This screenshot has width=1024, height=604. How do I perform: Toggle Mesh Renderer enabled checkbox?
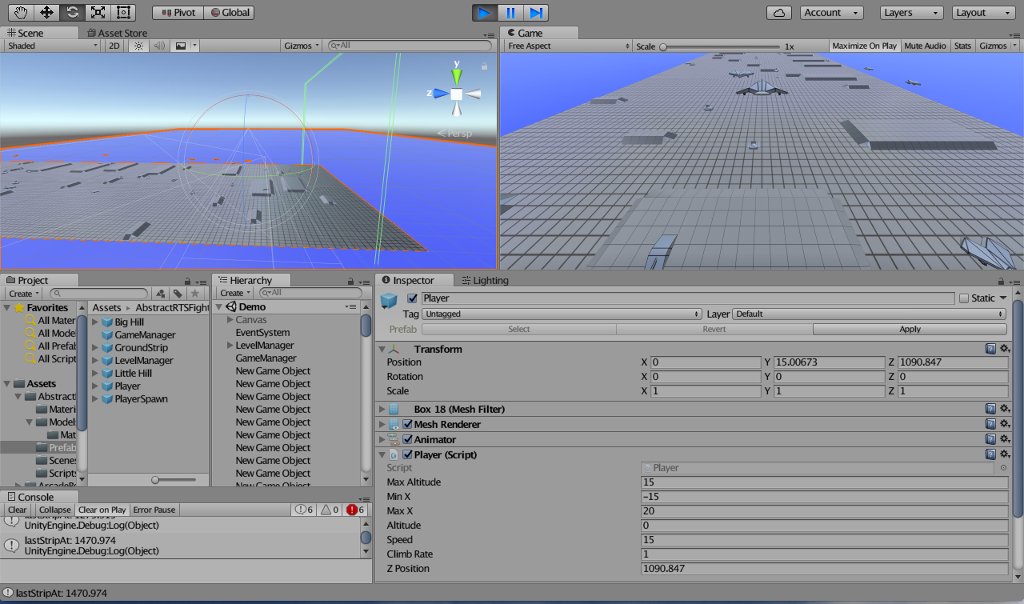click(408, 424)
